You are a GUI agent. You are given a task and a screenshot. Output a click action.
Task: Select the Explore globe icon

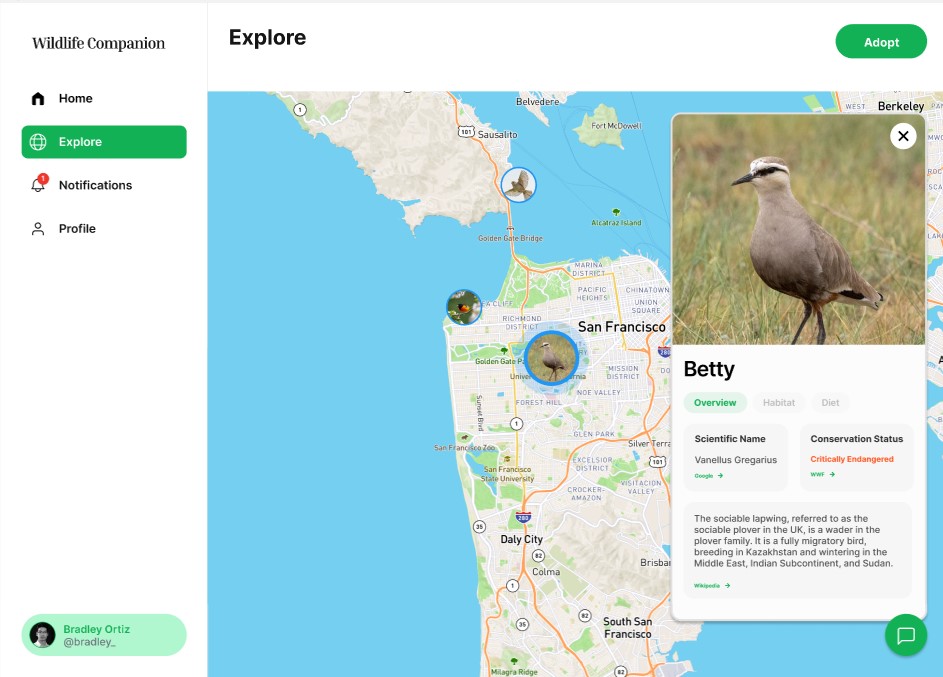pos(38,141)
